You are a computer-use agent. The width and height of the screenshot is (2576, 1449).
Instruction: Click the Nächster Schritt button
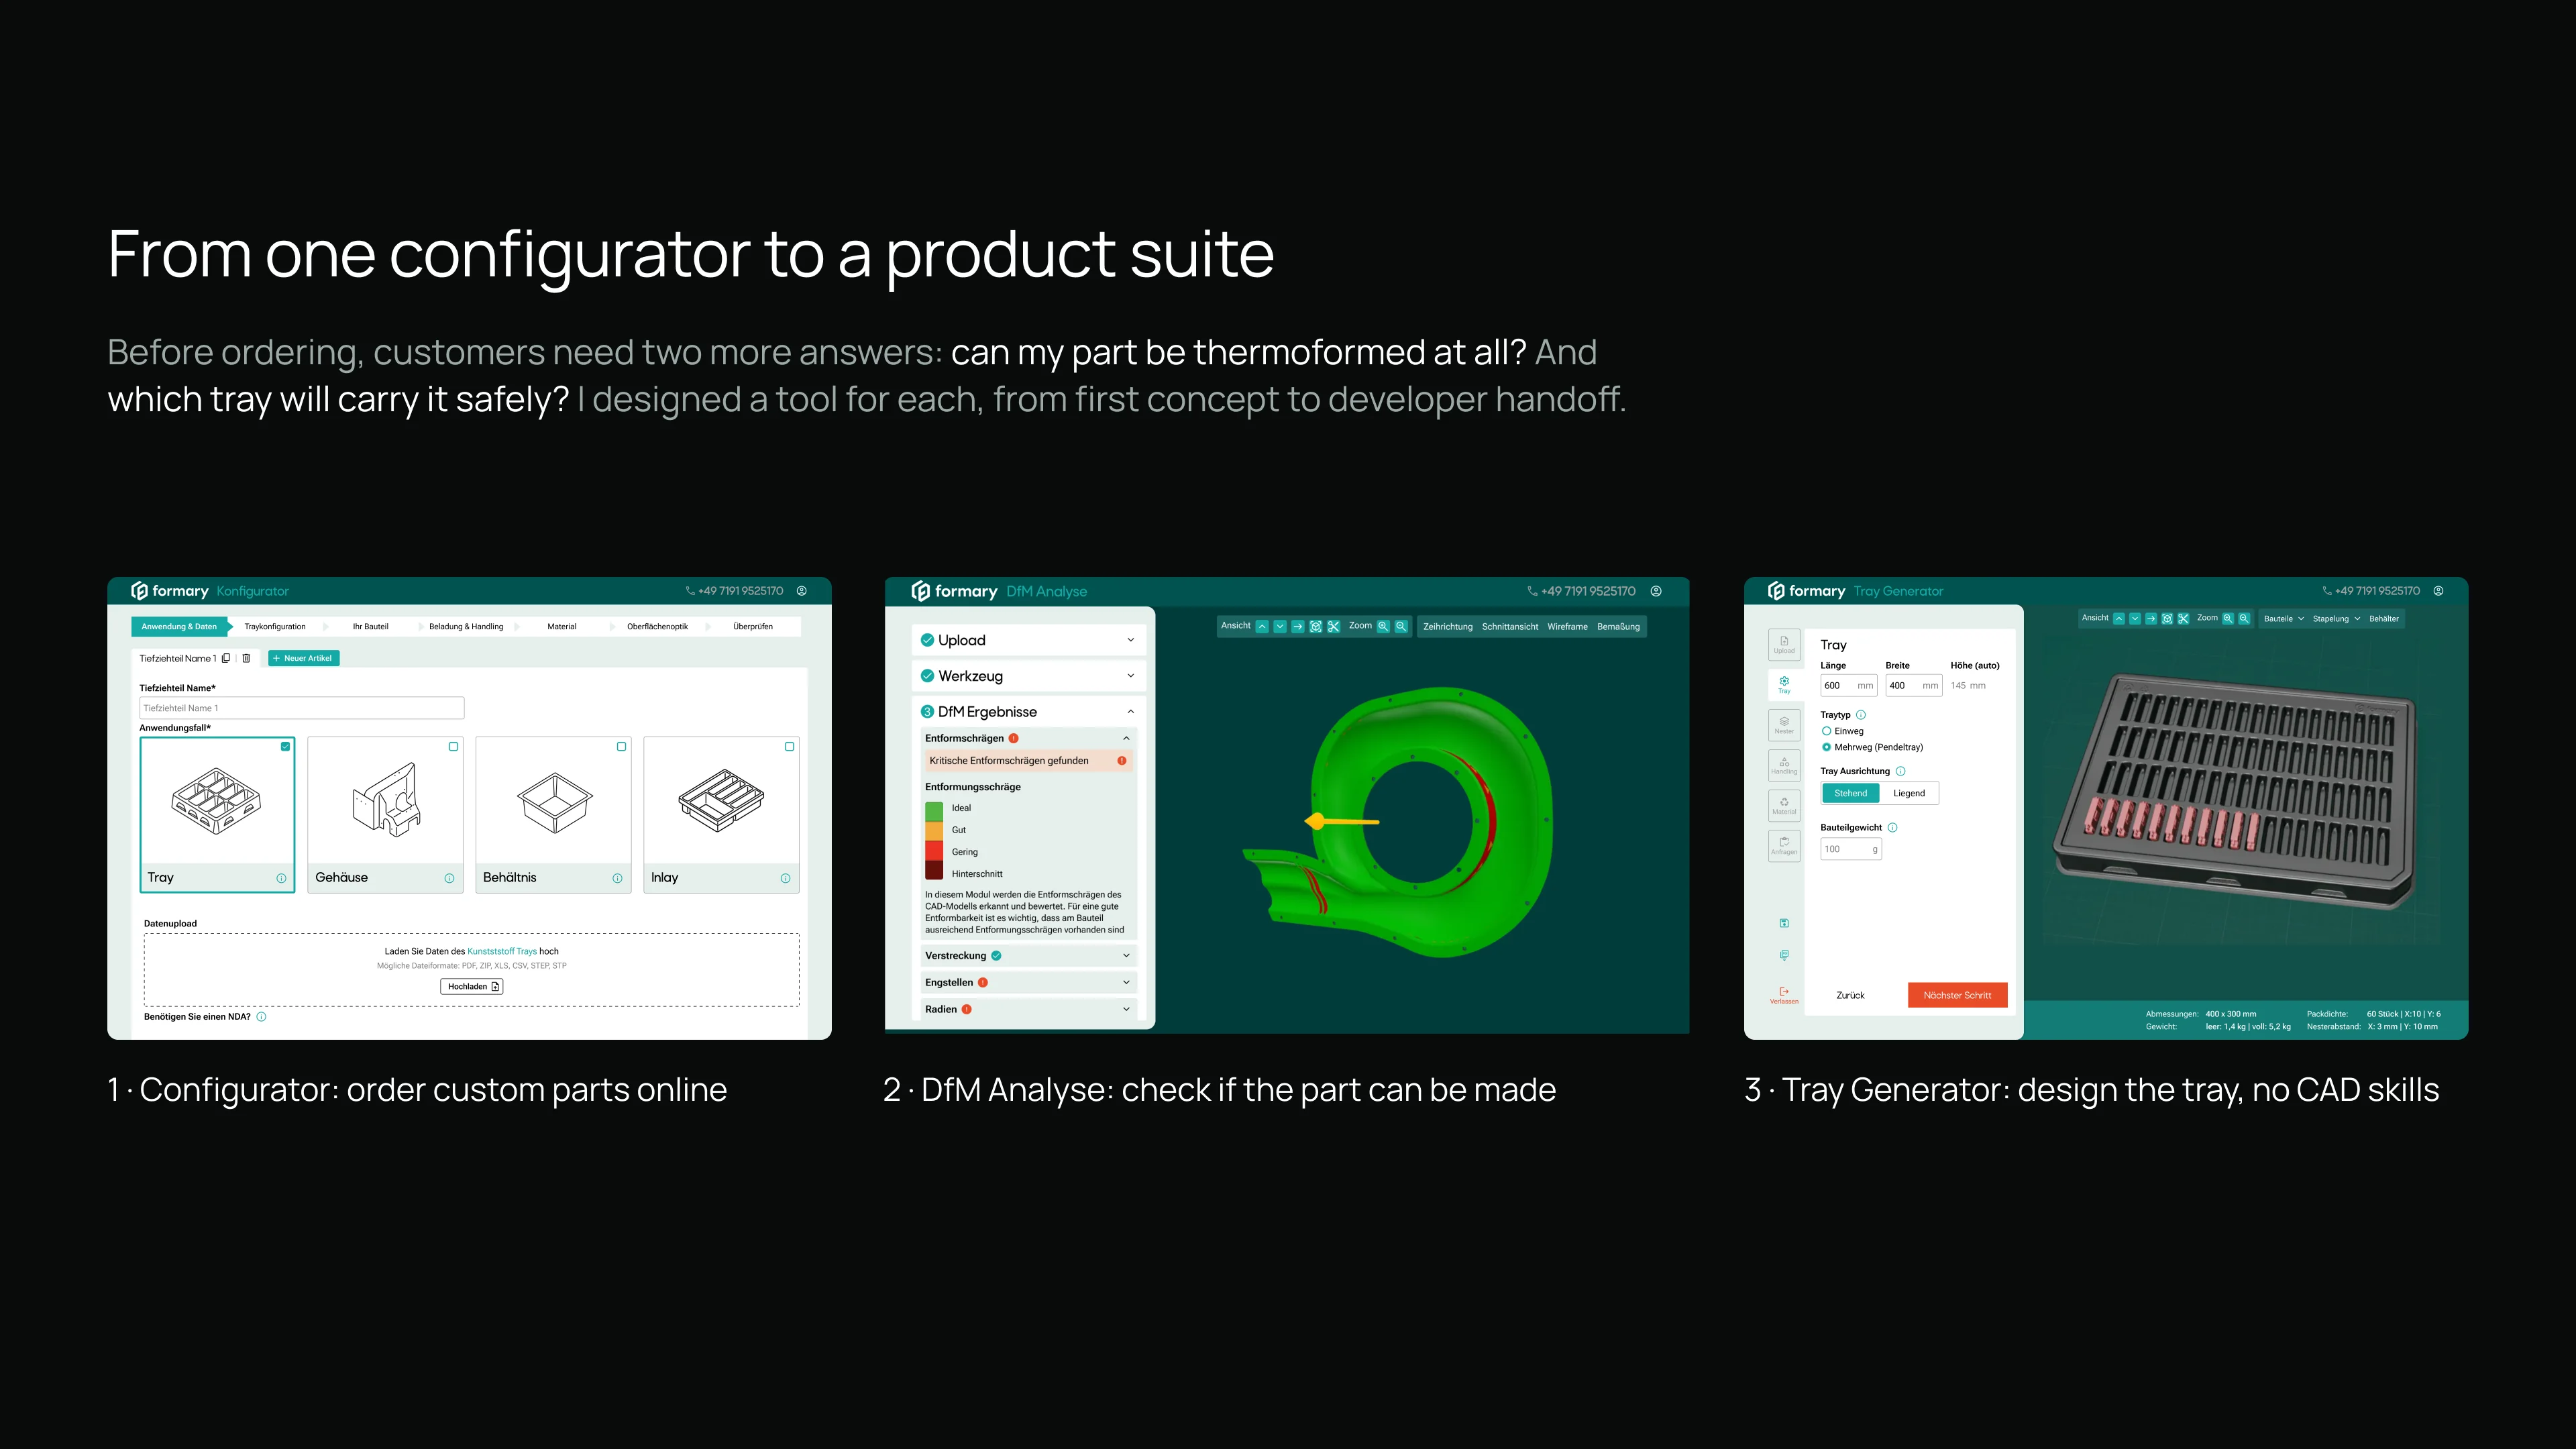(1957, 995)
